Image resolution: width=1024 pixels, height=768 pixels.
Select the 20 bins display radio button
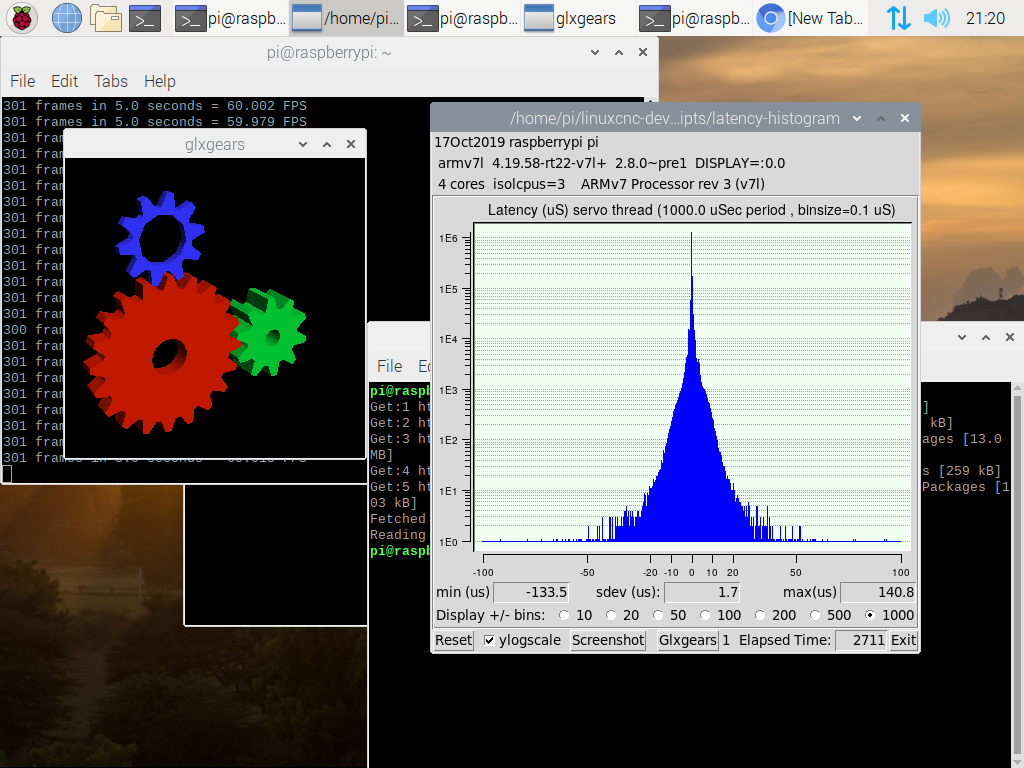[x=611, y=615]
